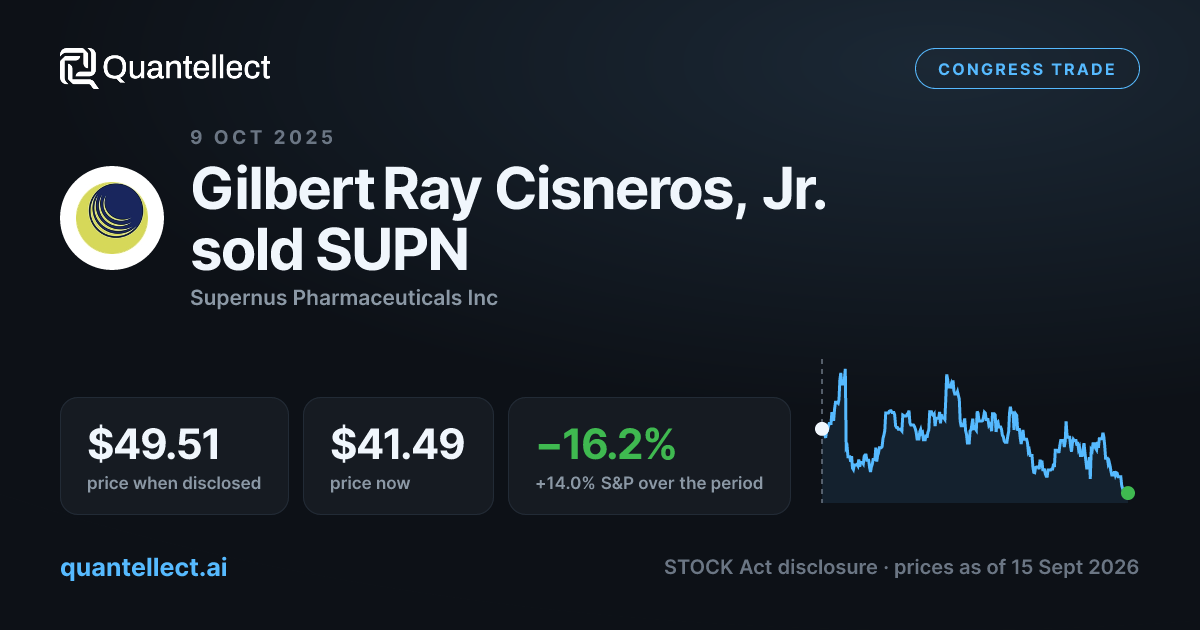Click the green end point on chart
Image resolution: width=1200 pixels, height=630 pixels.
pyautogui.click(x=1128, y=492)
